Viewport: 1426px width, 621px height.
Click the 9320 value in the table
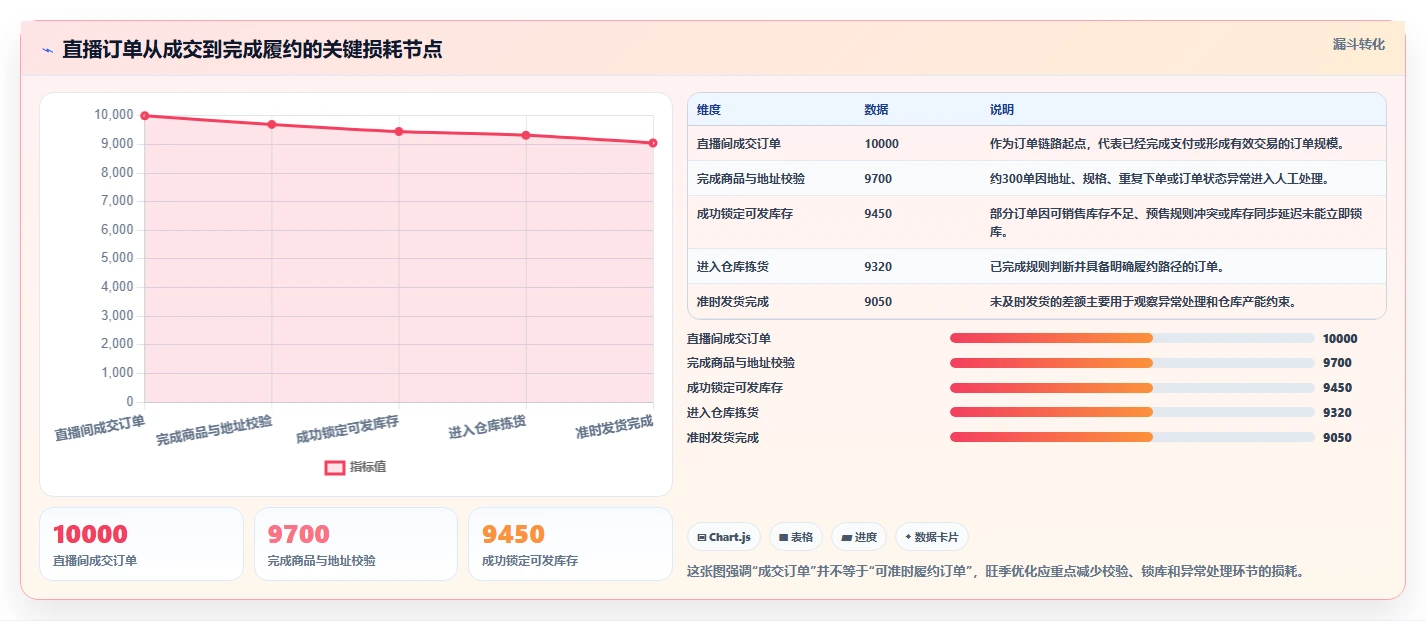click(879, 267)
